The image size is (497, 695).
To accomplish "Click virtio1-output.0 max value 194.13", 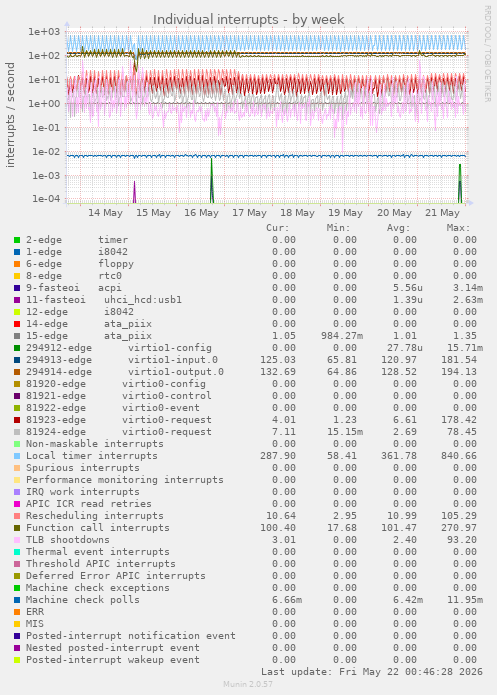I will click(x=459, y=372).
